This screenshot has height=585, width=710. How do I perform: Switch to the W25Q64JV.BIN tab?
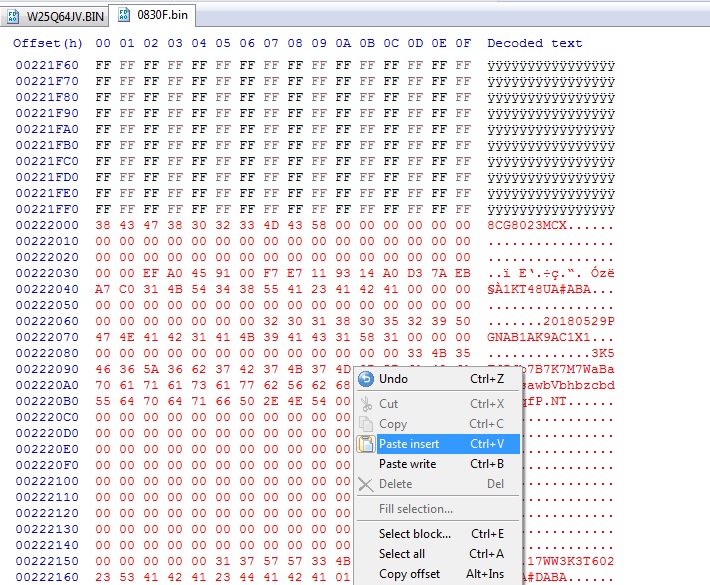point(57,17)
